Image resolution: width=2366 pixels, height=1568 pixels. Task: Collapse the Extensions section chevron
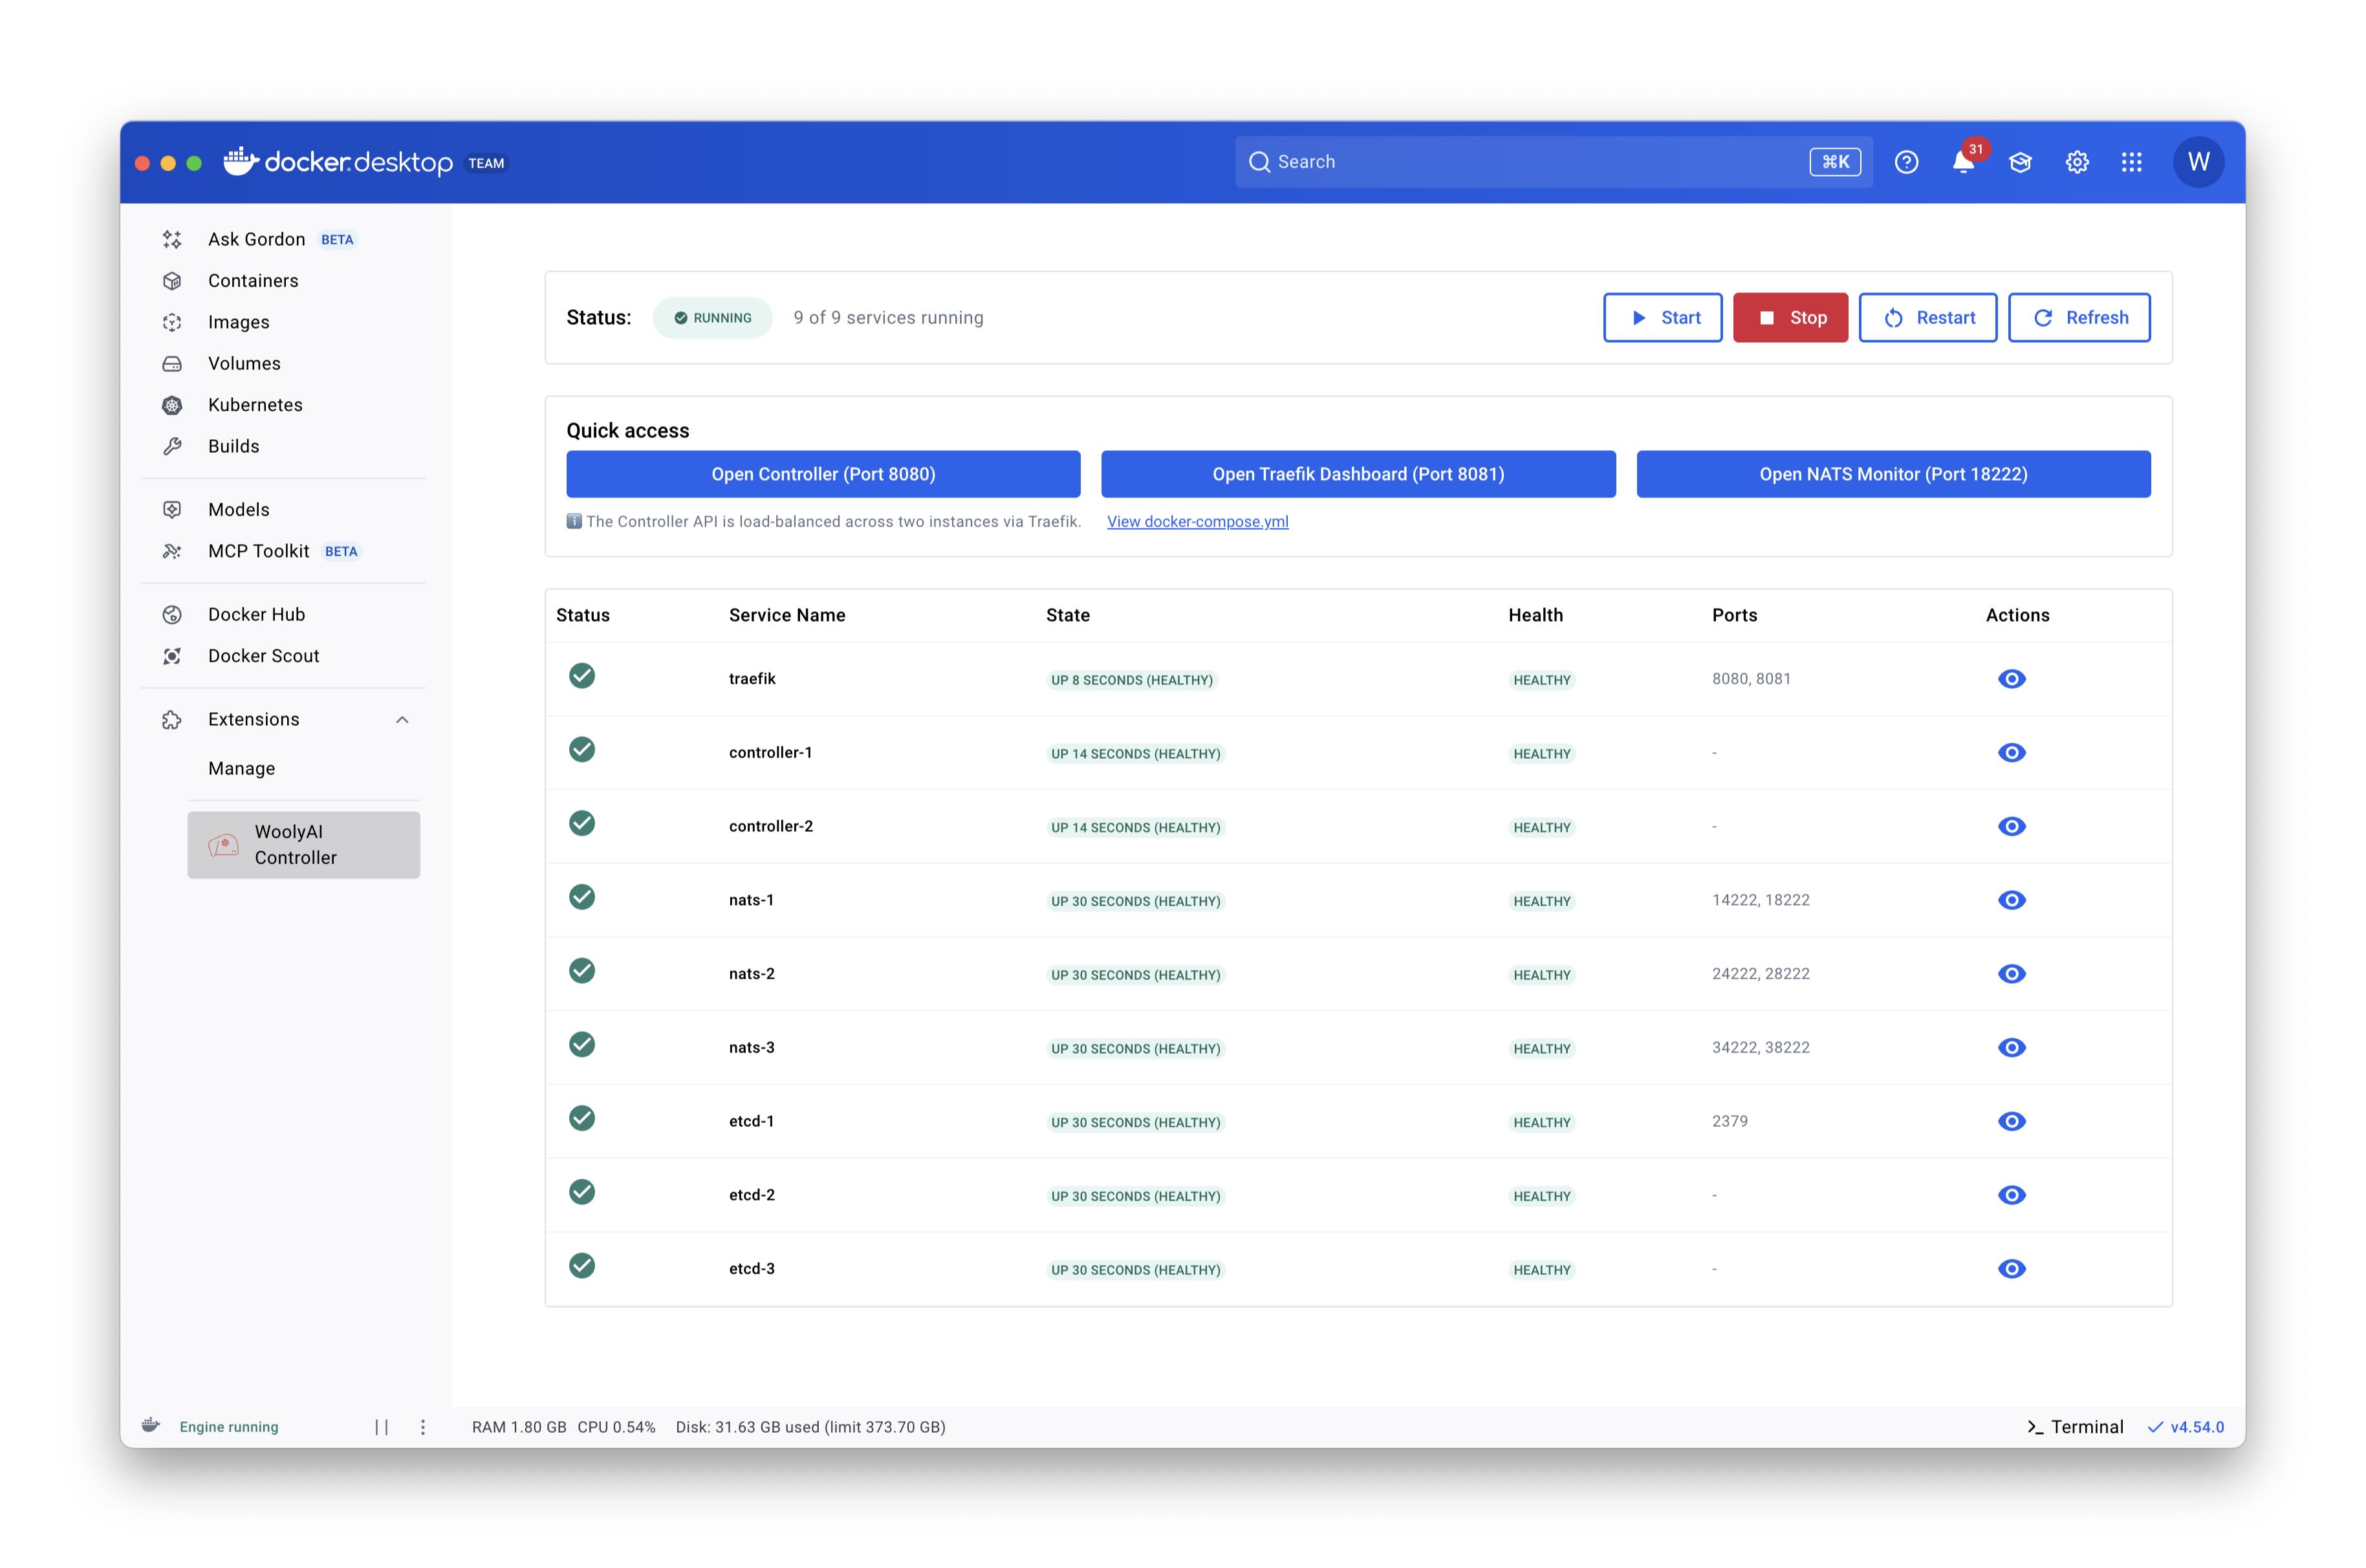403,718
